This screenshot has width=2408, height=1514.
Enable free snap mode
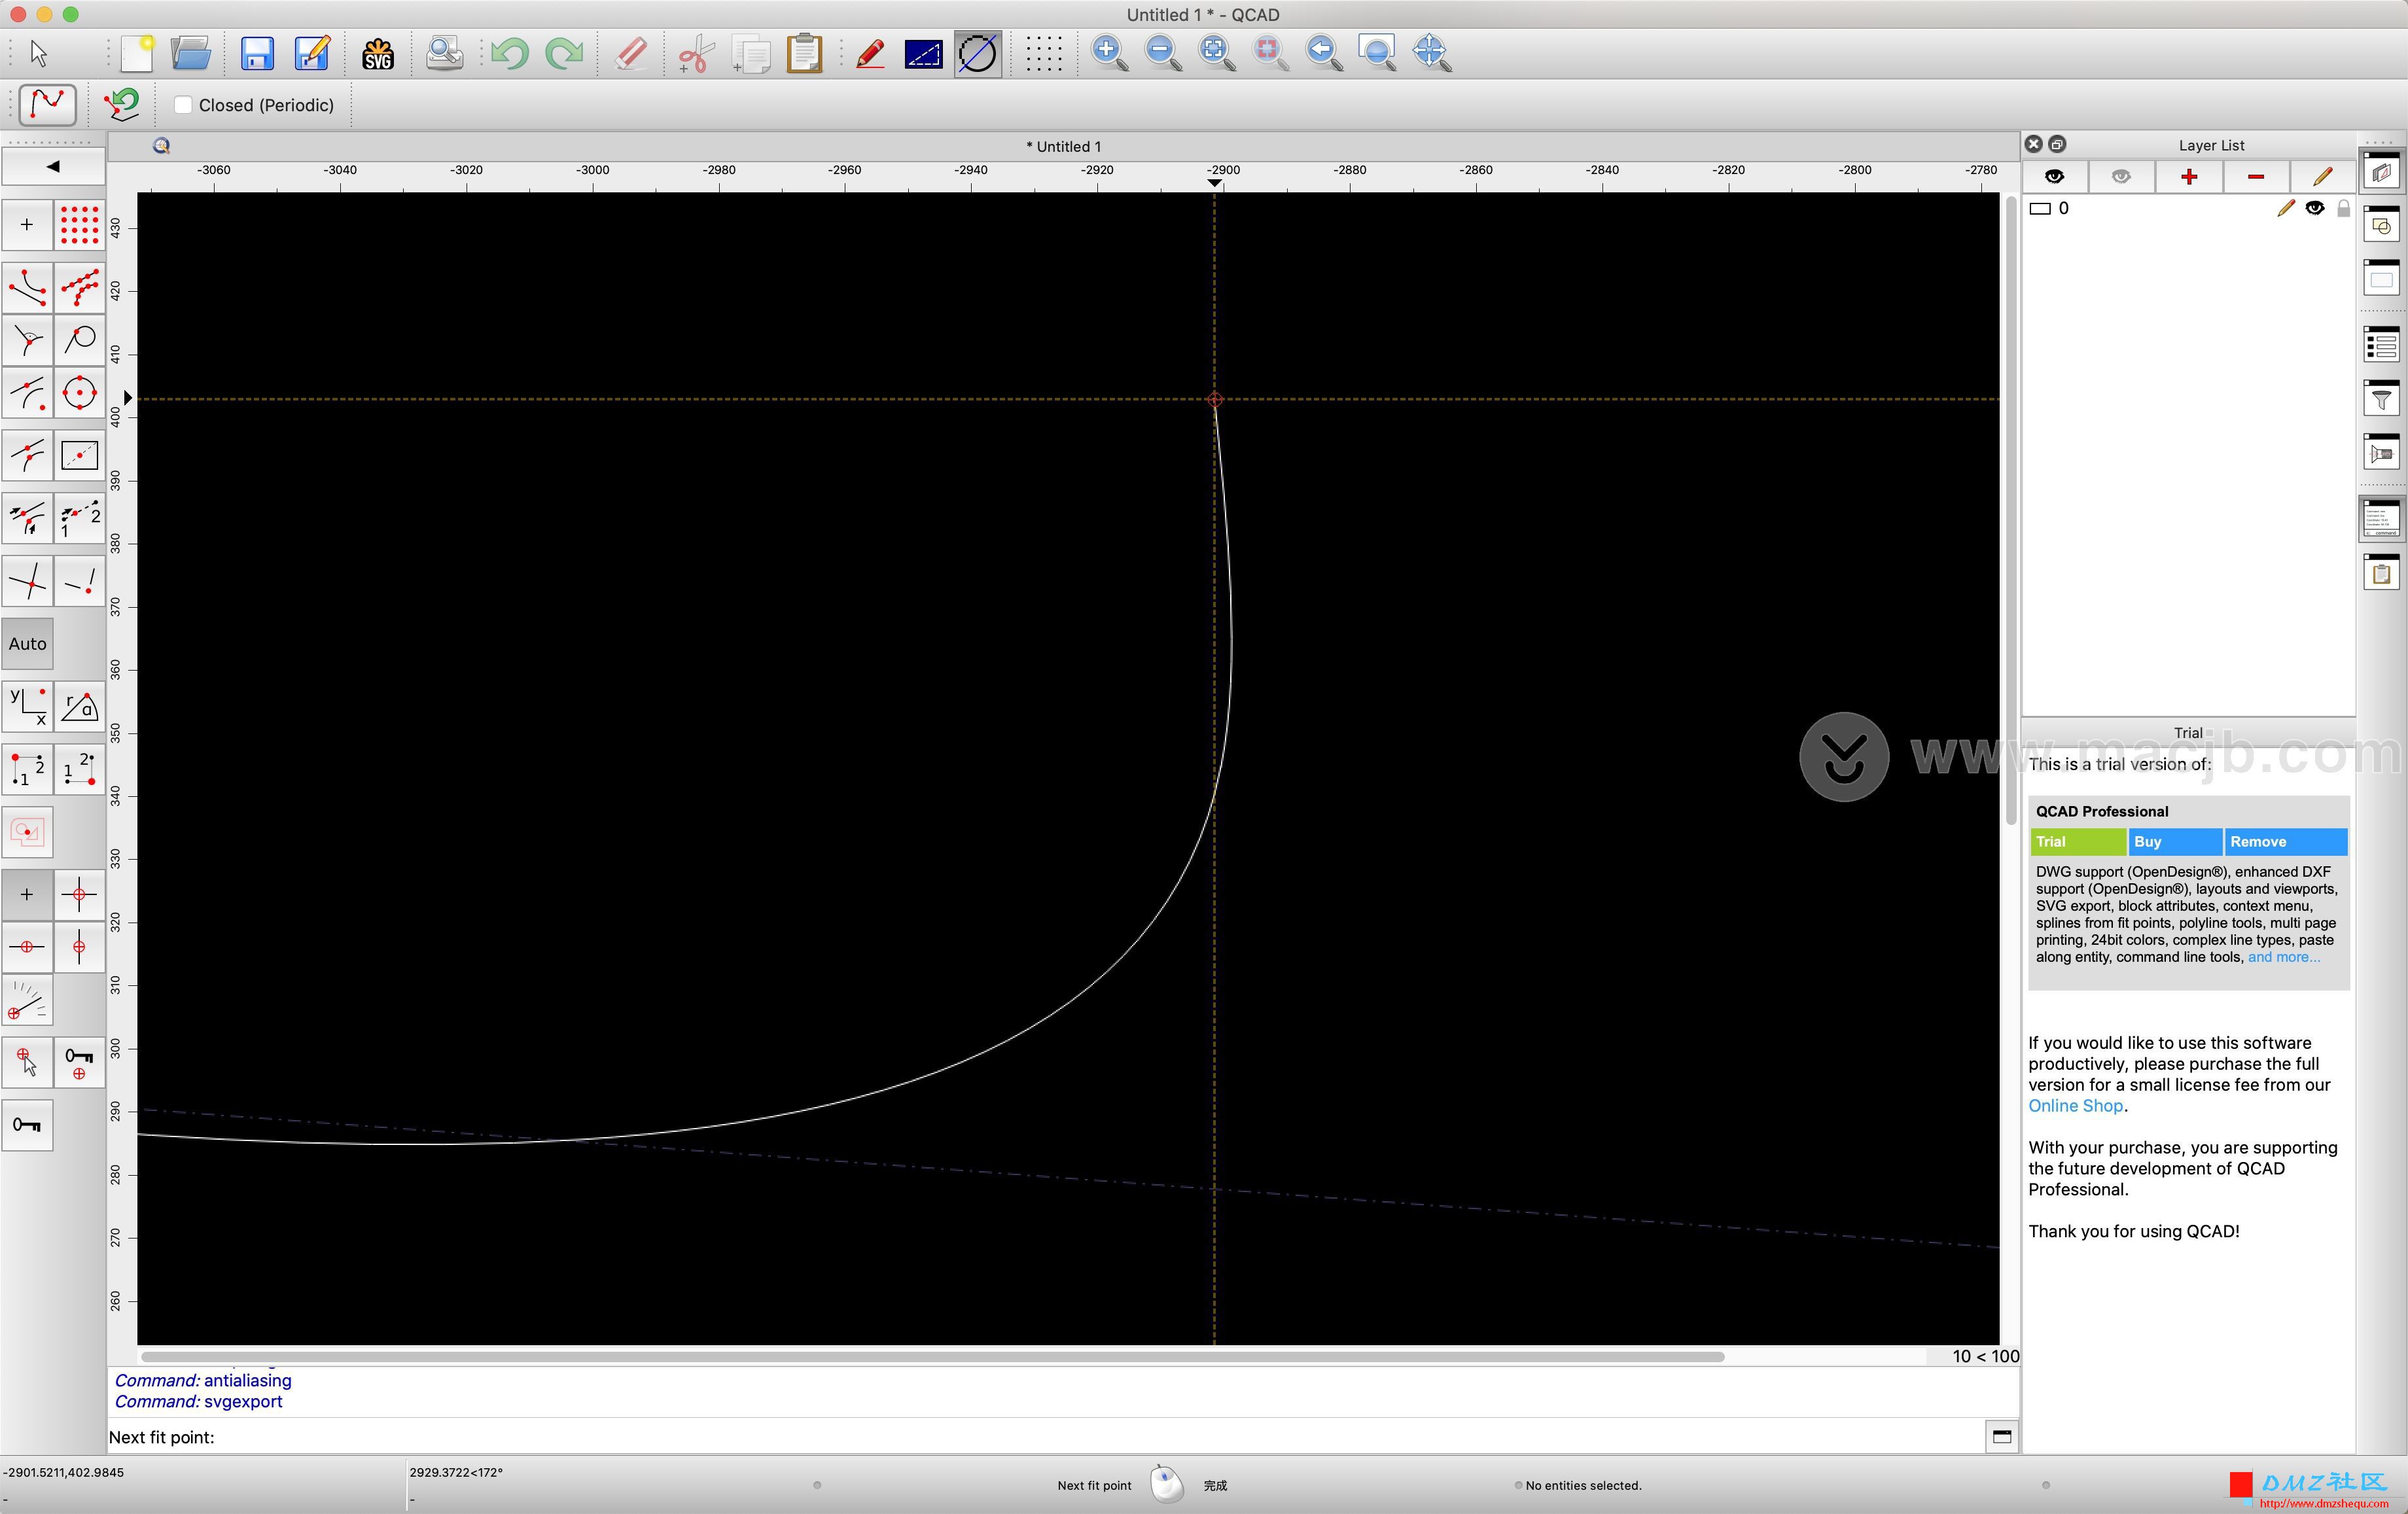pos(27,225)
